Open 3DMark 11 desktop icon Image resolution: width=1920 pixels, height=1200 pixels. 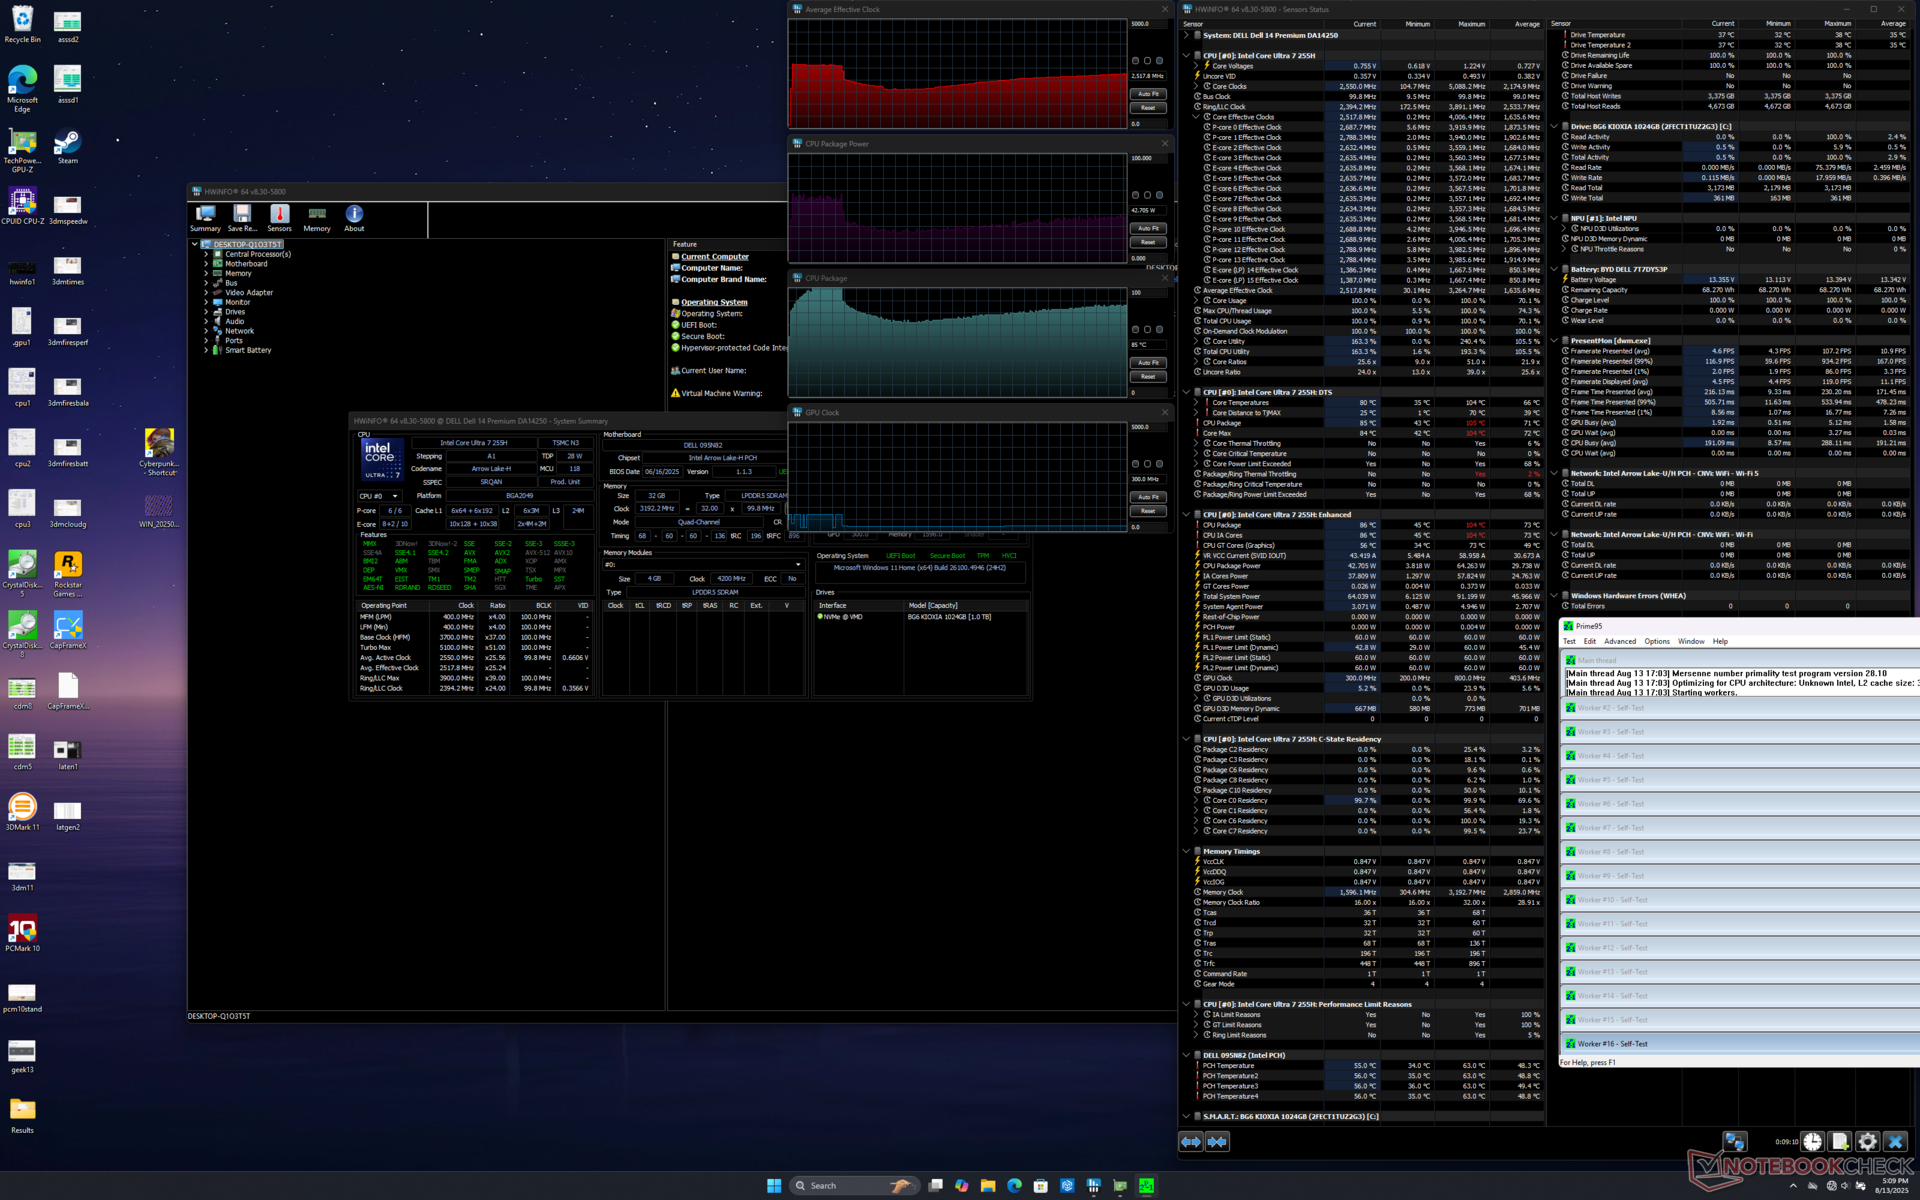[22, 812]
